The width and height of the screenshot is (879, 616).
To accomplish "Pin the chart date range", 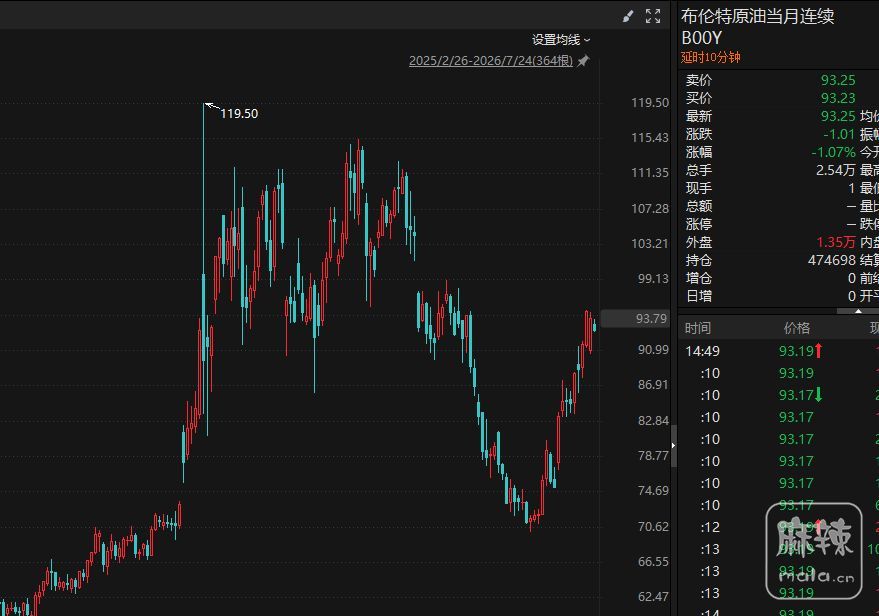I will [x=584, y=61].
